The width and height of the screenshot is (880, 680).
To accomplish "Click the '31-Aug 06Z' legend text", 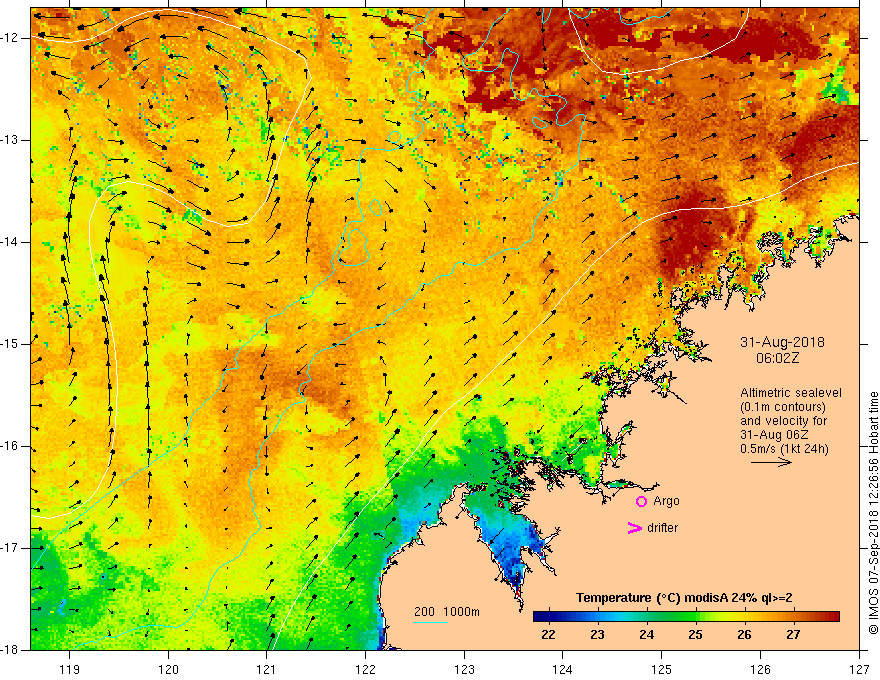I will coord(773,435).
